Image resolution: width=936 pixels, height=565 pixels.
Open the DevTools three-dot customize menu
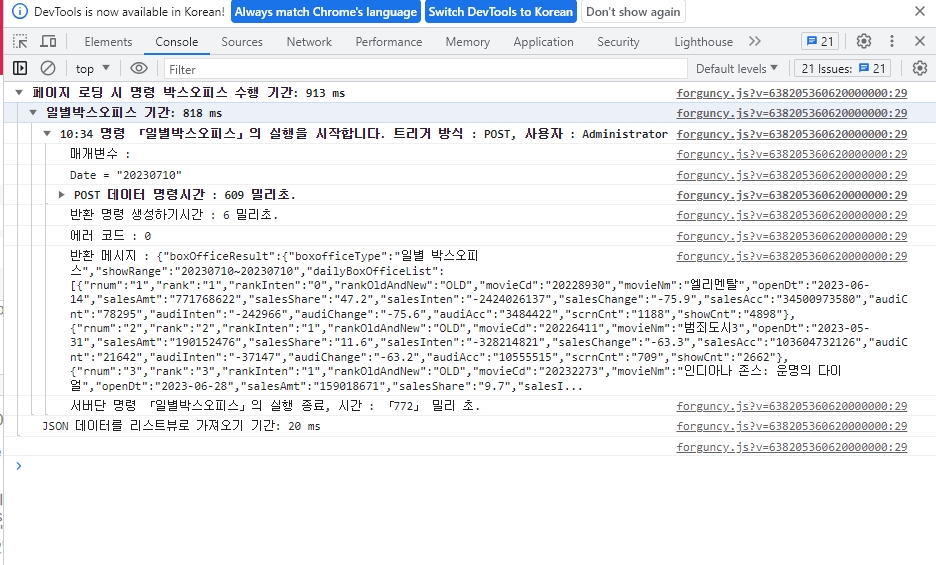(892, 41)
